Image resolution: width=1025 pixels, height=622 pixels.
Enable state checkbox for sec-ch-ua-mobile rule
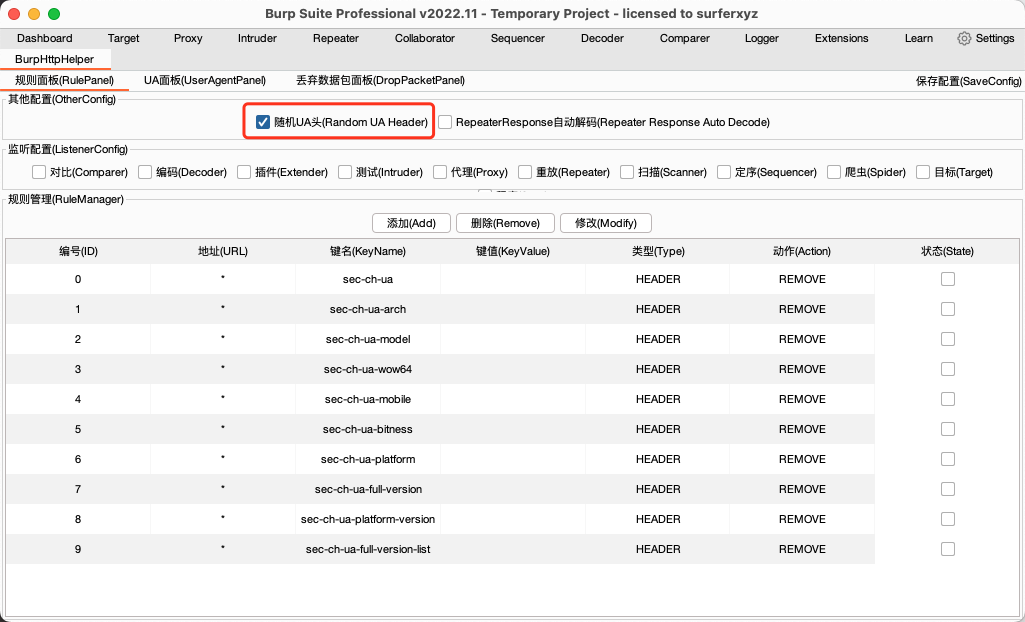click(x=948, y=399)
